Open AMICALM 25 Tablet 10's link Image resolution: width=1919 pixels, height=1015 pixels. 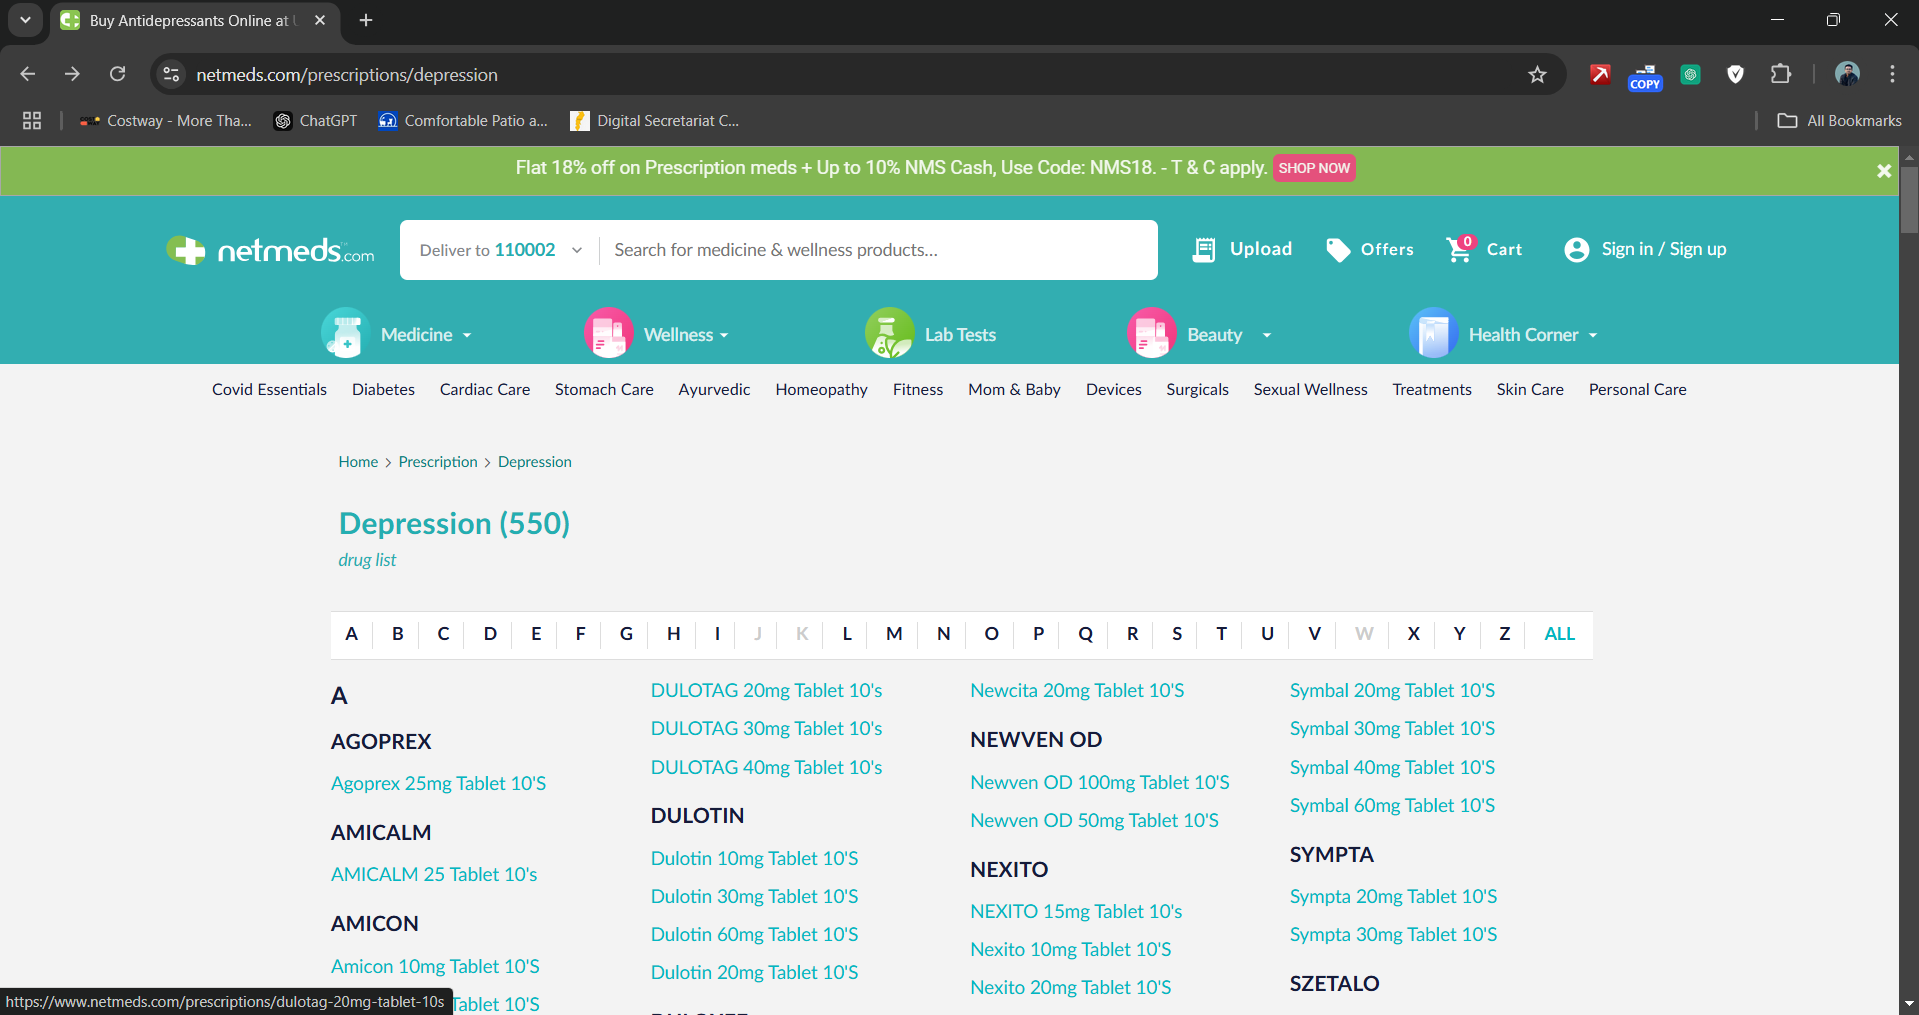click(x=434, y=874)
